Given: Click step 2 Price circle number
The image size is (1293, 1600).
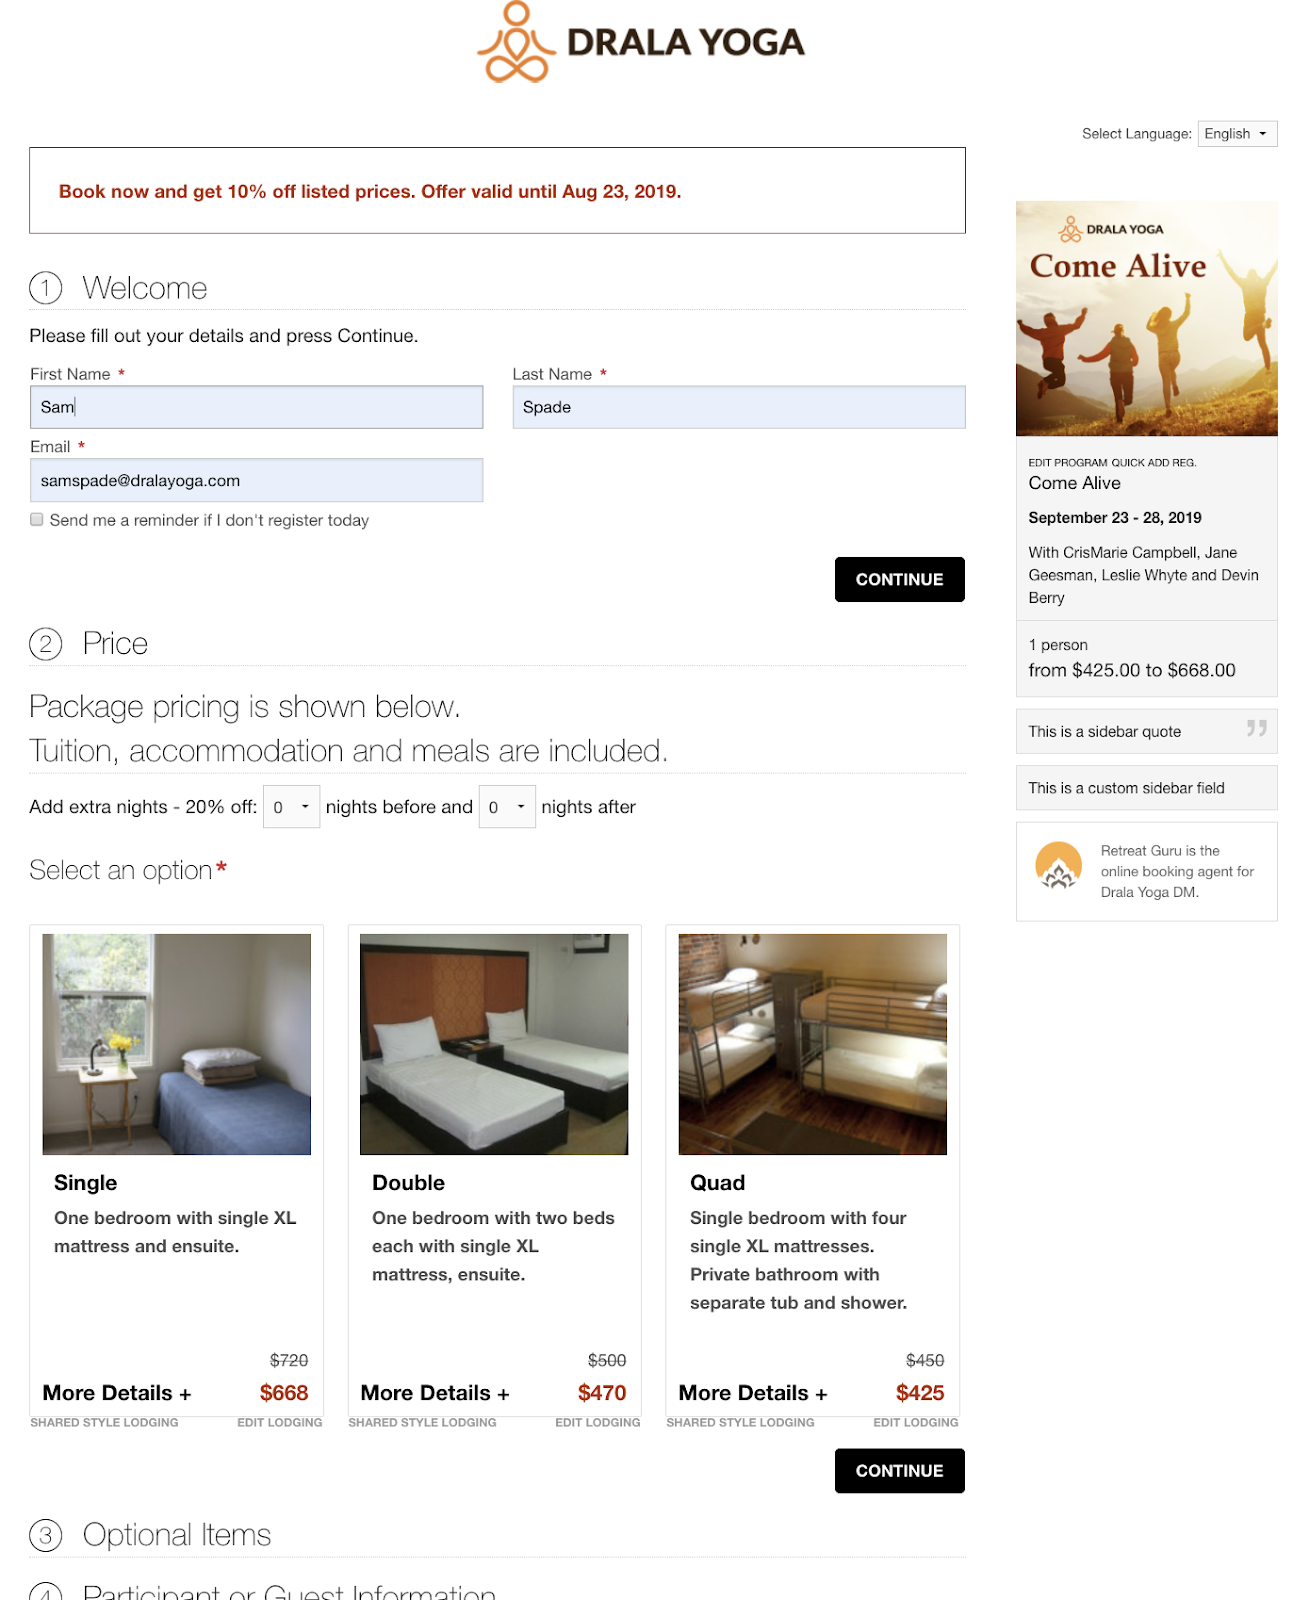Looking at the screenshot, I should pyautogui.click(x=46, y=643).
